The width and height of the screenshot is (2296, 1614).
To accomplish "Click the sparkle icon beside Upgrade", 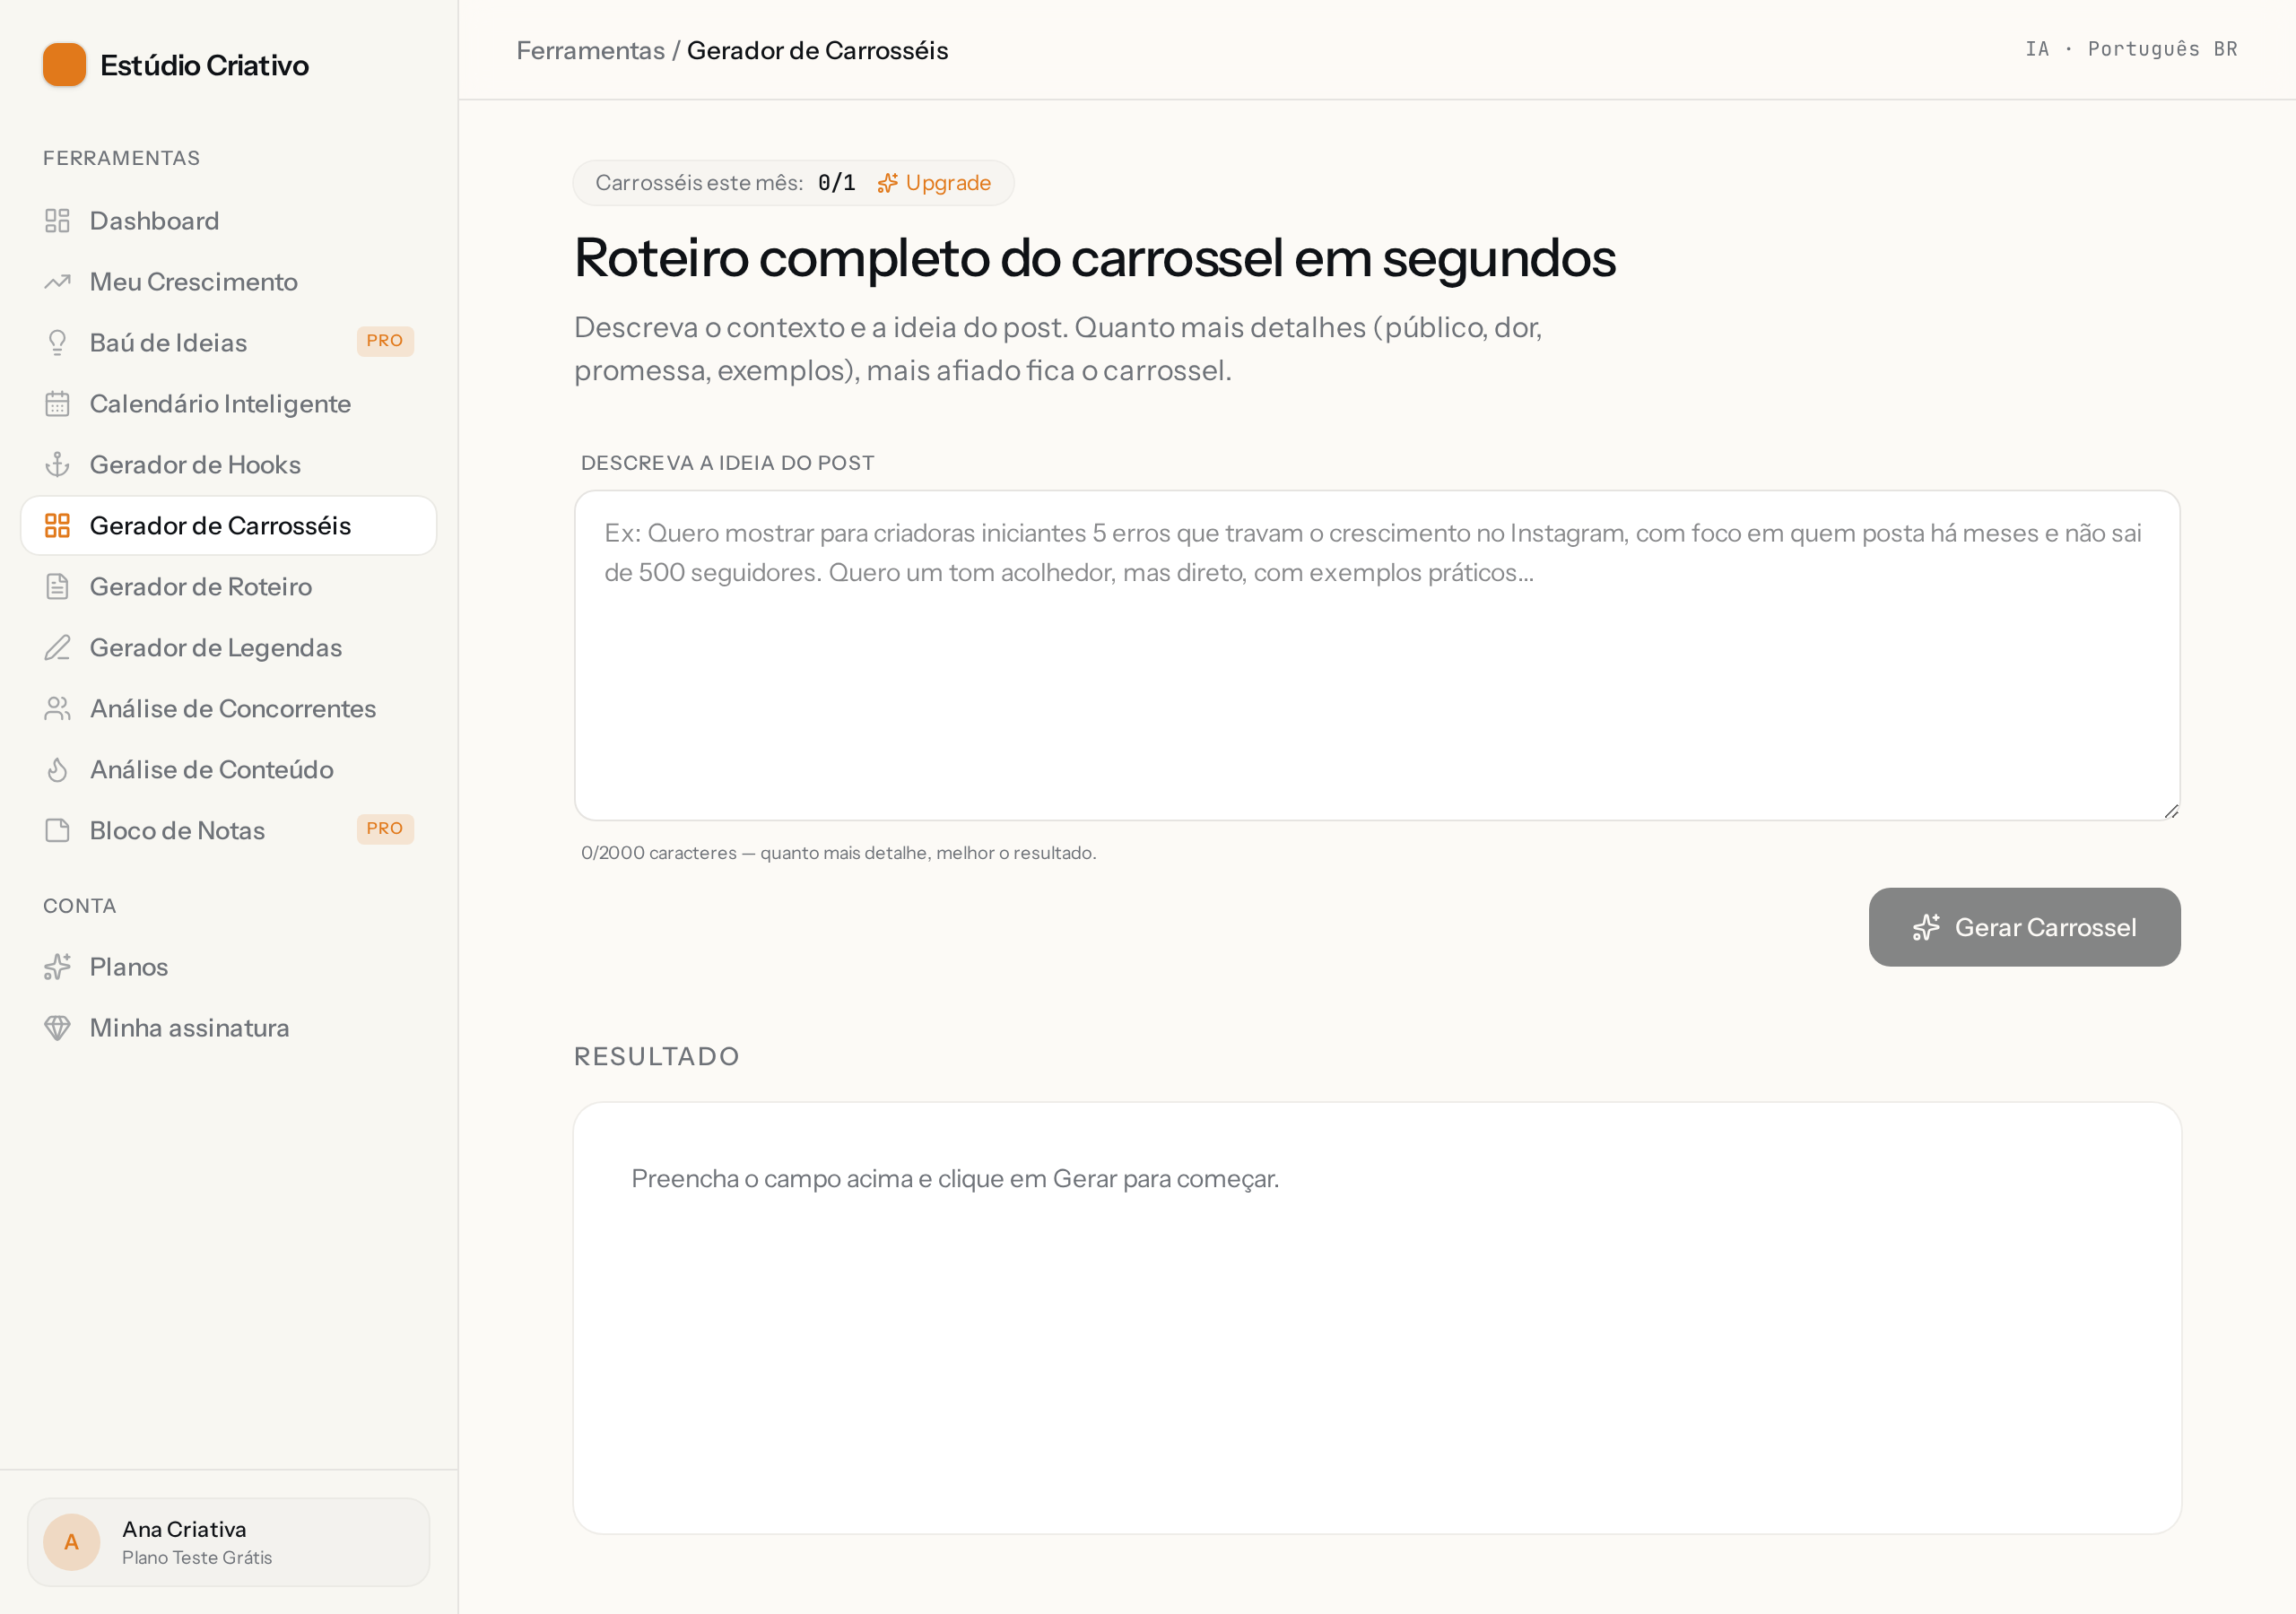I will pyautogui.click(x=888, y=183).
